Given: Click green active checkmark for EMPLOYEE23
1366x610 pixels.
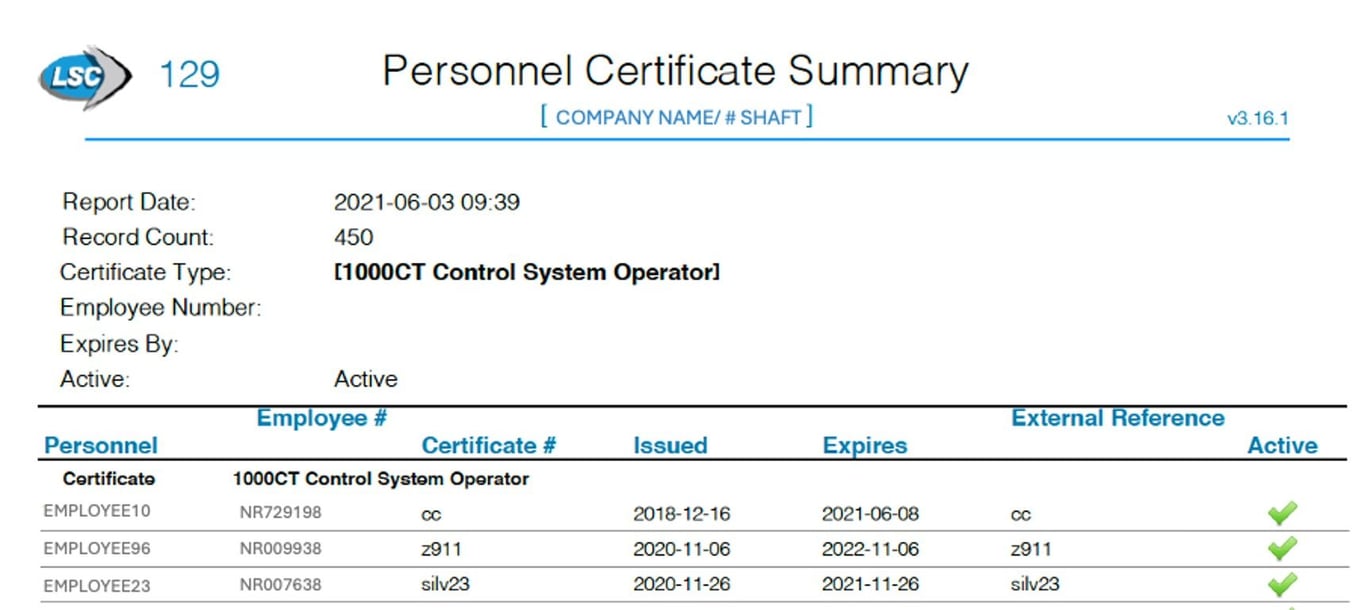Looking at the screenshot, I should click(x=1281, y=584).
